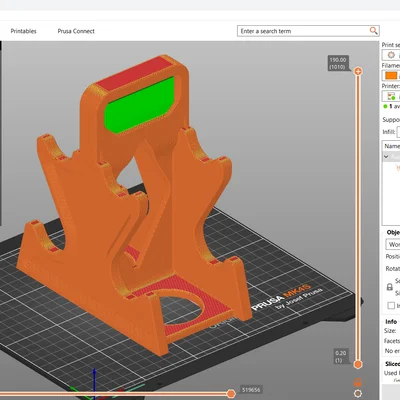This screenshot has width=400, height=400.
Task: Open the world coordinates dropdown
Action: click(x=393, y=244)
